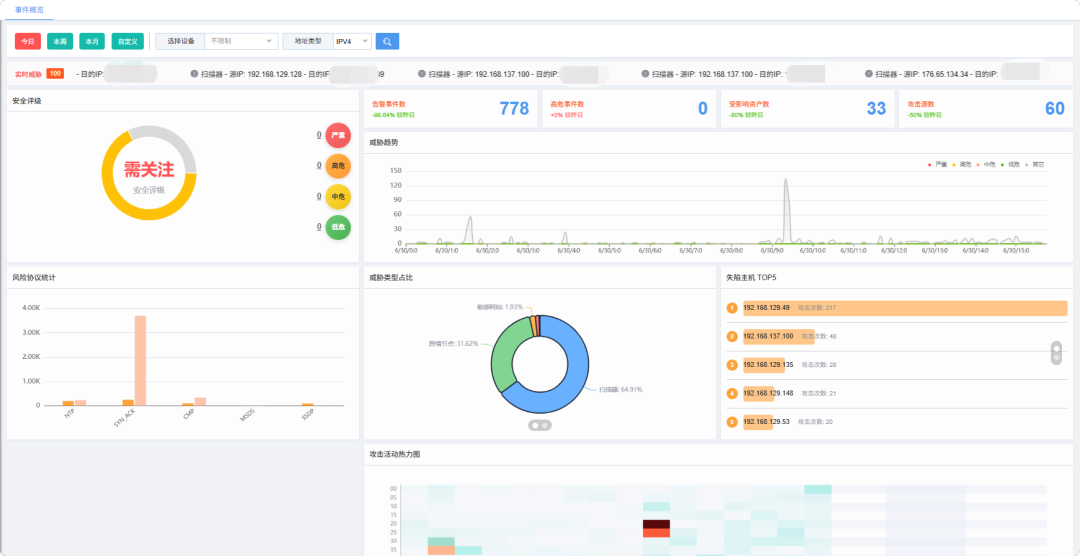Image resolution: width=1080 pixels, height=556 pixels.
Task: Click the yellow 中危 severity circle
Action: click(338, 196)
